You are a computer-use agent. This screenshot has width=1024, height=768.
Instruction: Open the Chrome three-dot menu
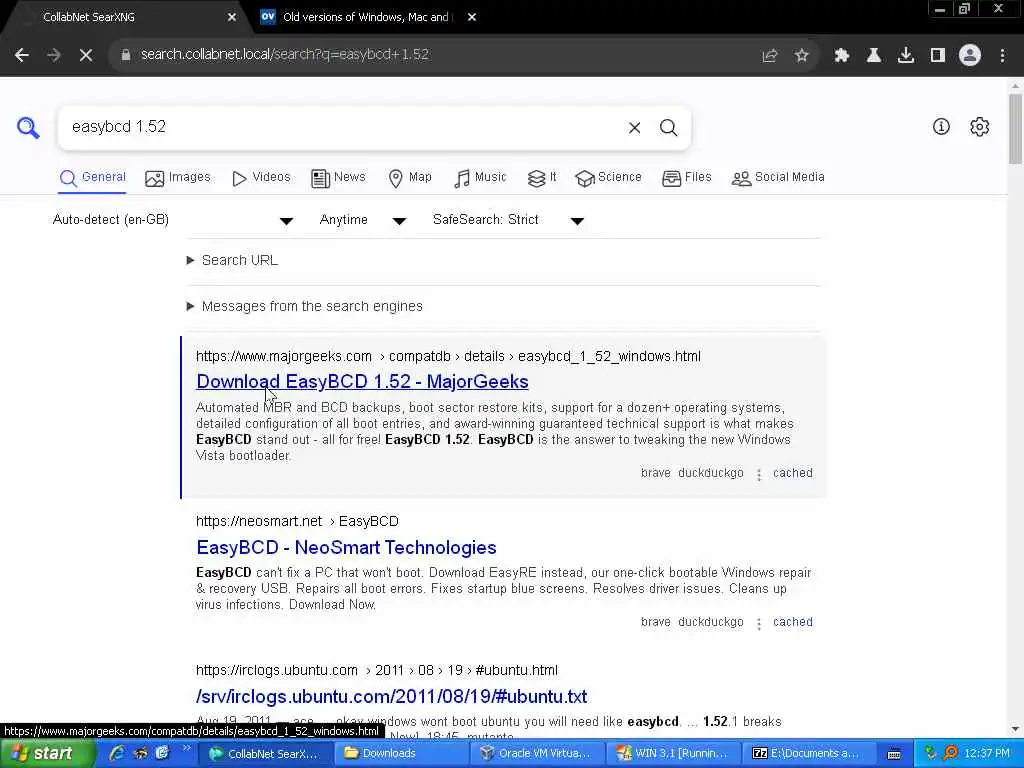point(1002,56)
